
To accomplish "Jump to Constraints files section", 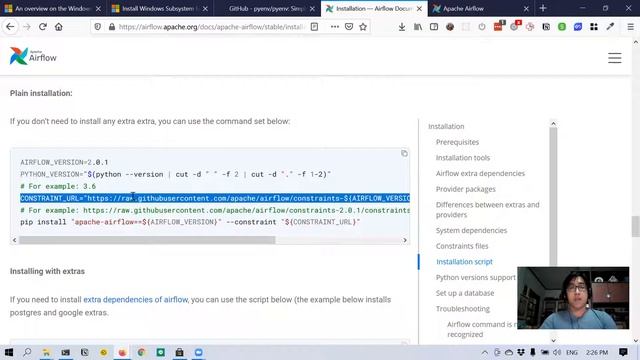I will [462, 246].
